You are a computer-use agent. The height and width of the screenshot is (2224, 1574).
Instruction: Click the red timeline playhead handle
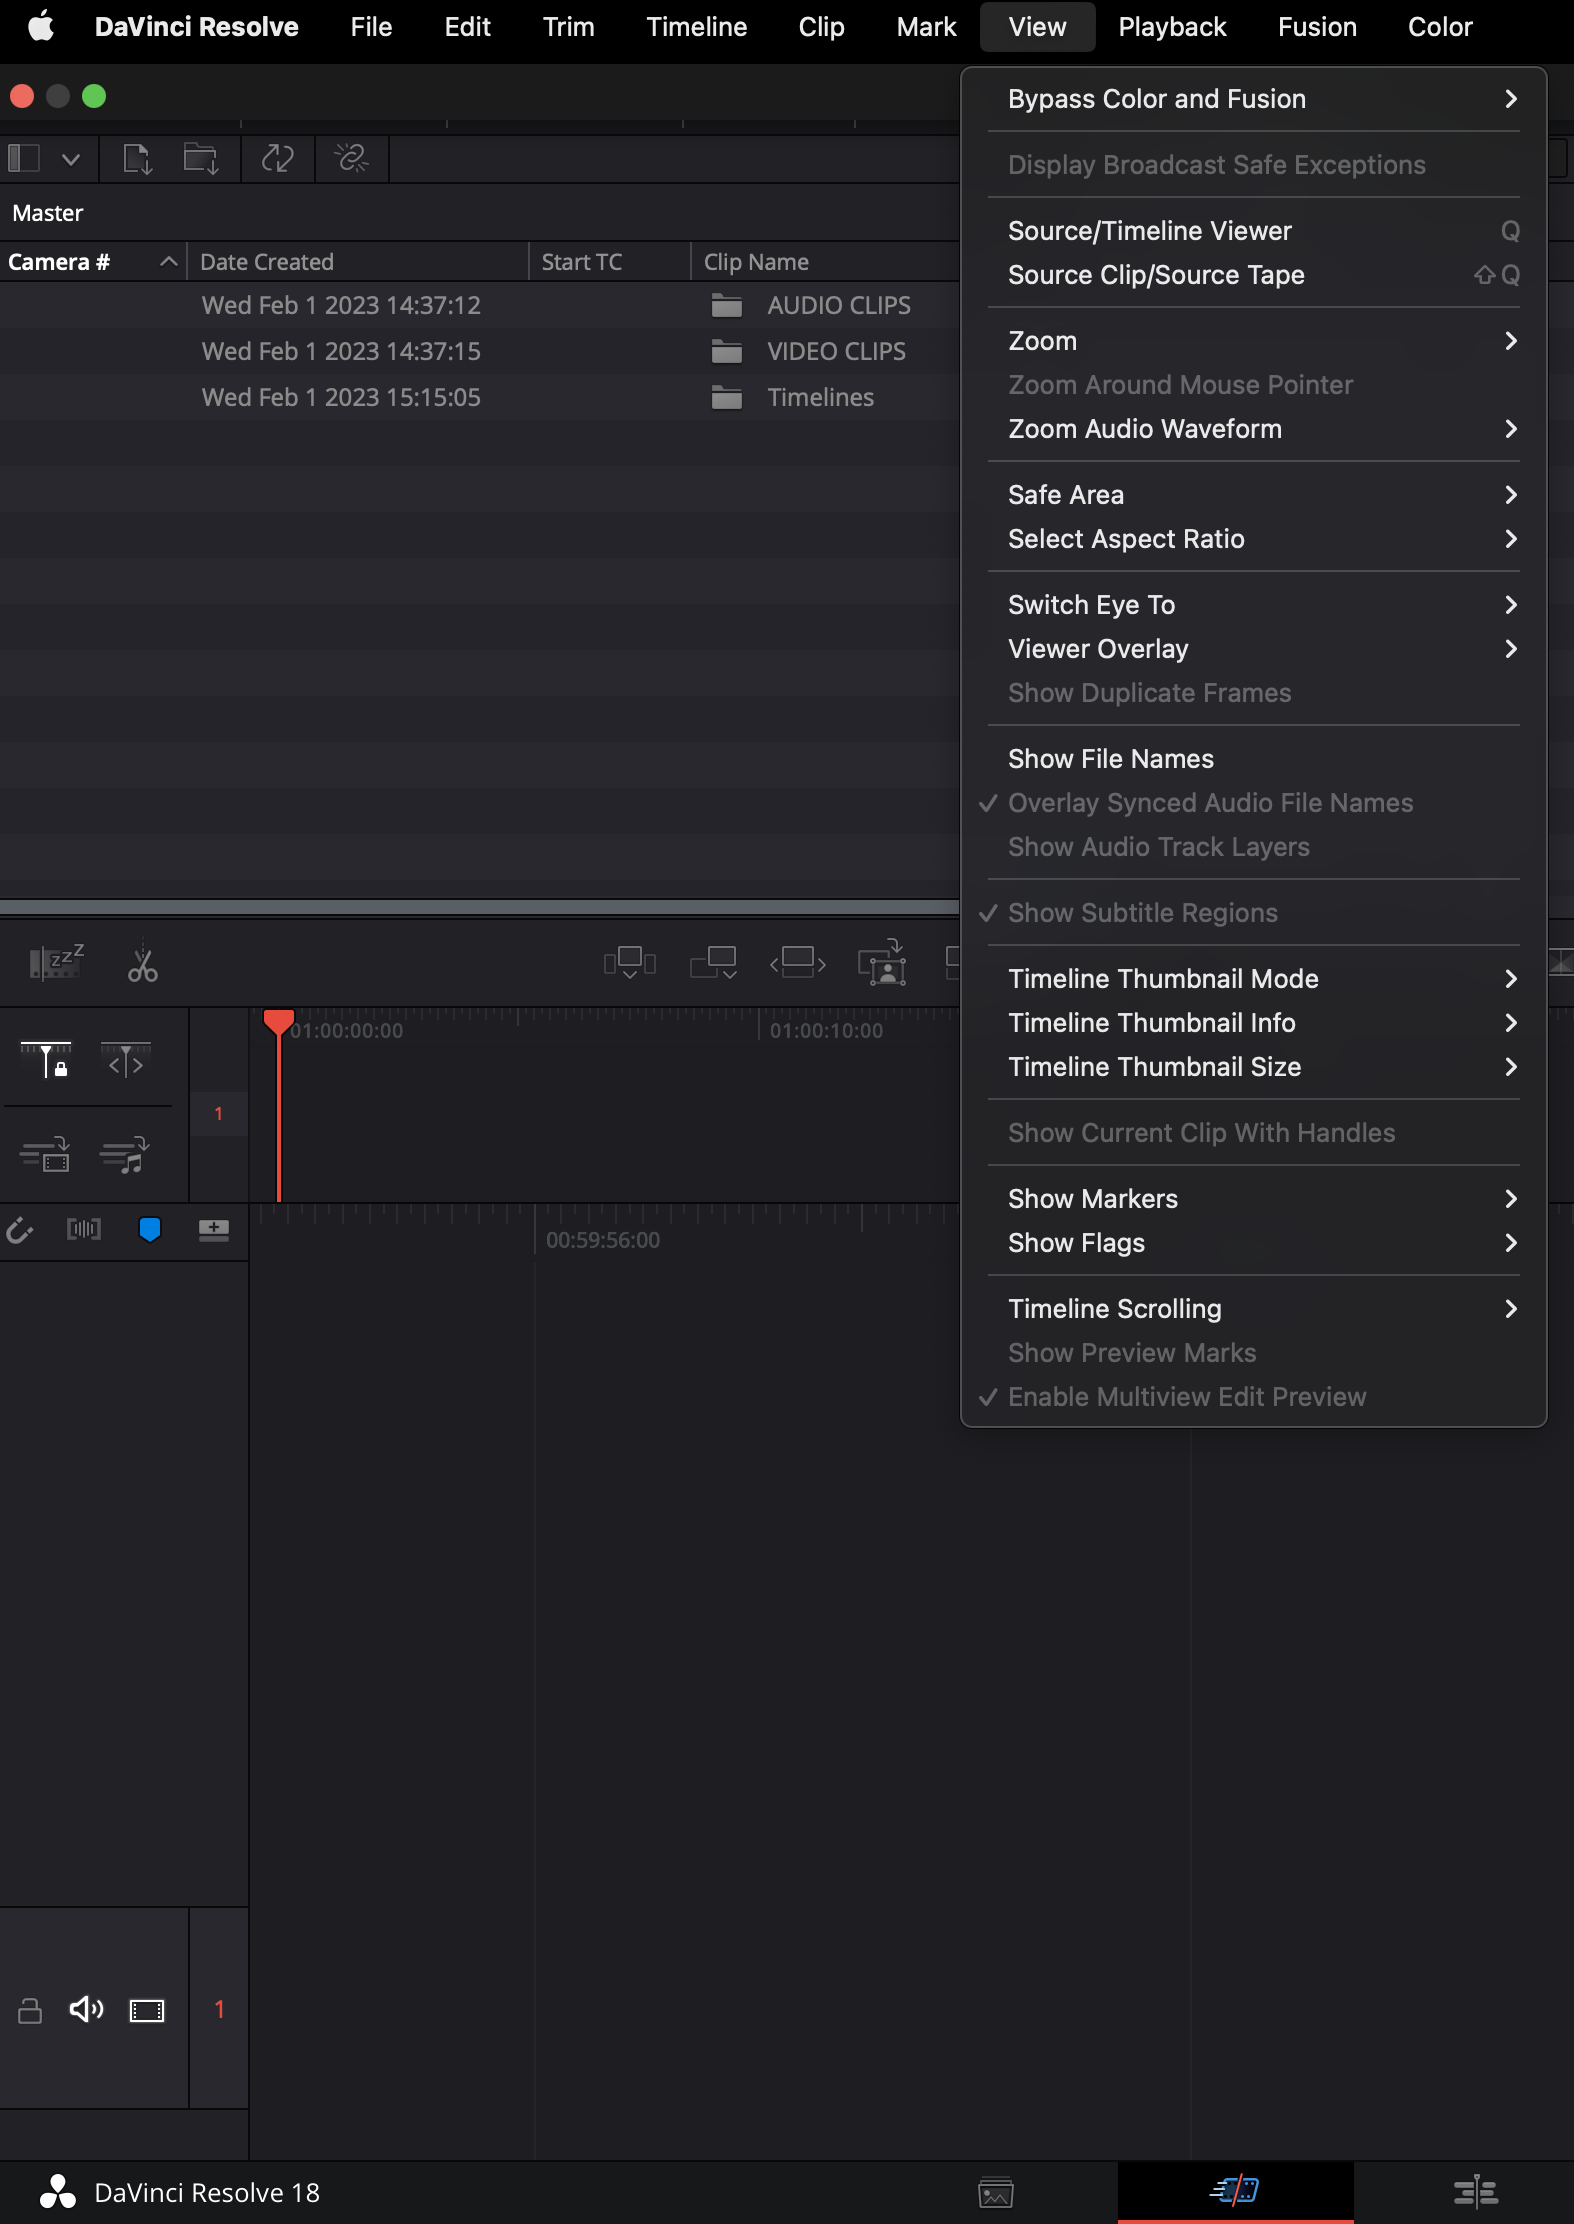(278, 1021)
